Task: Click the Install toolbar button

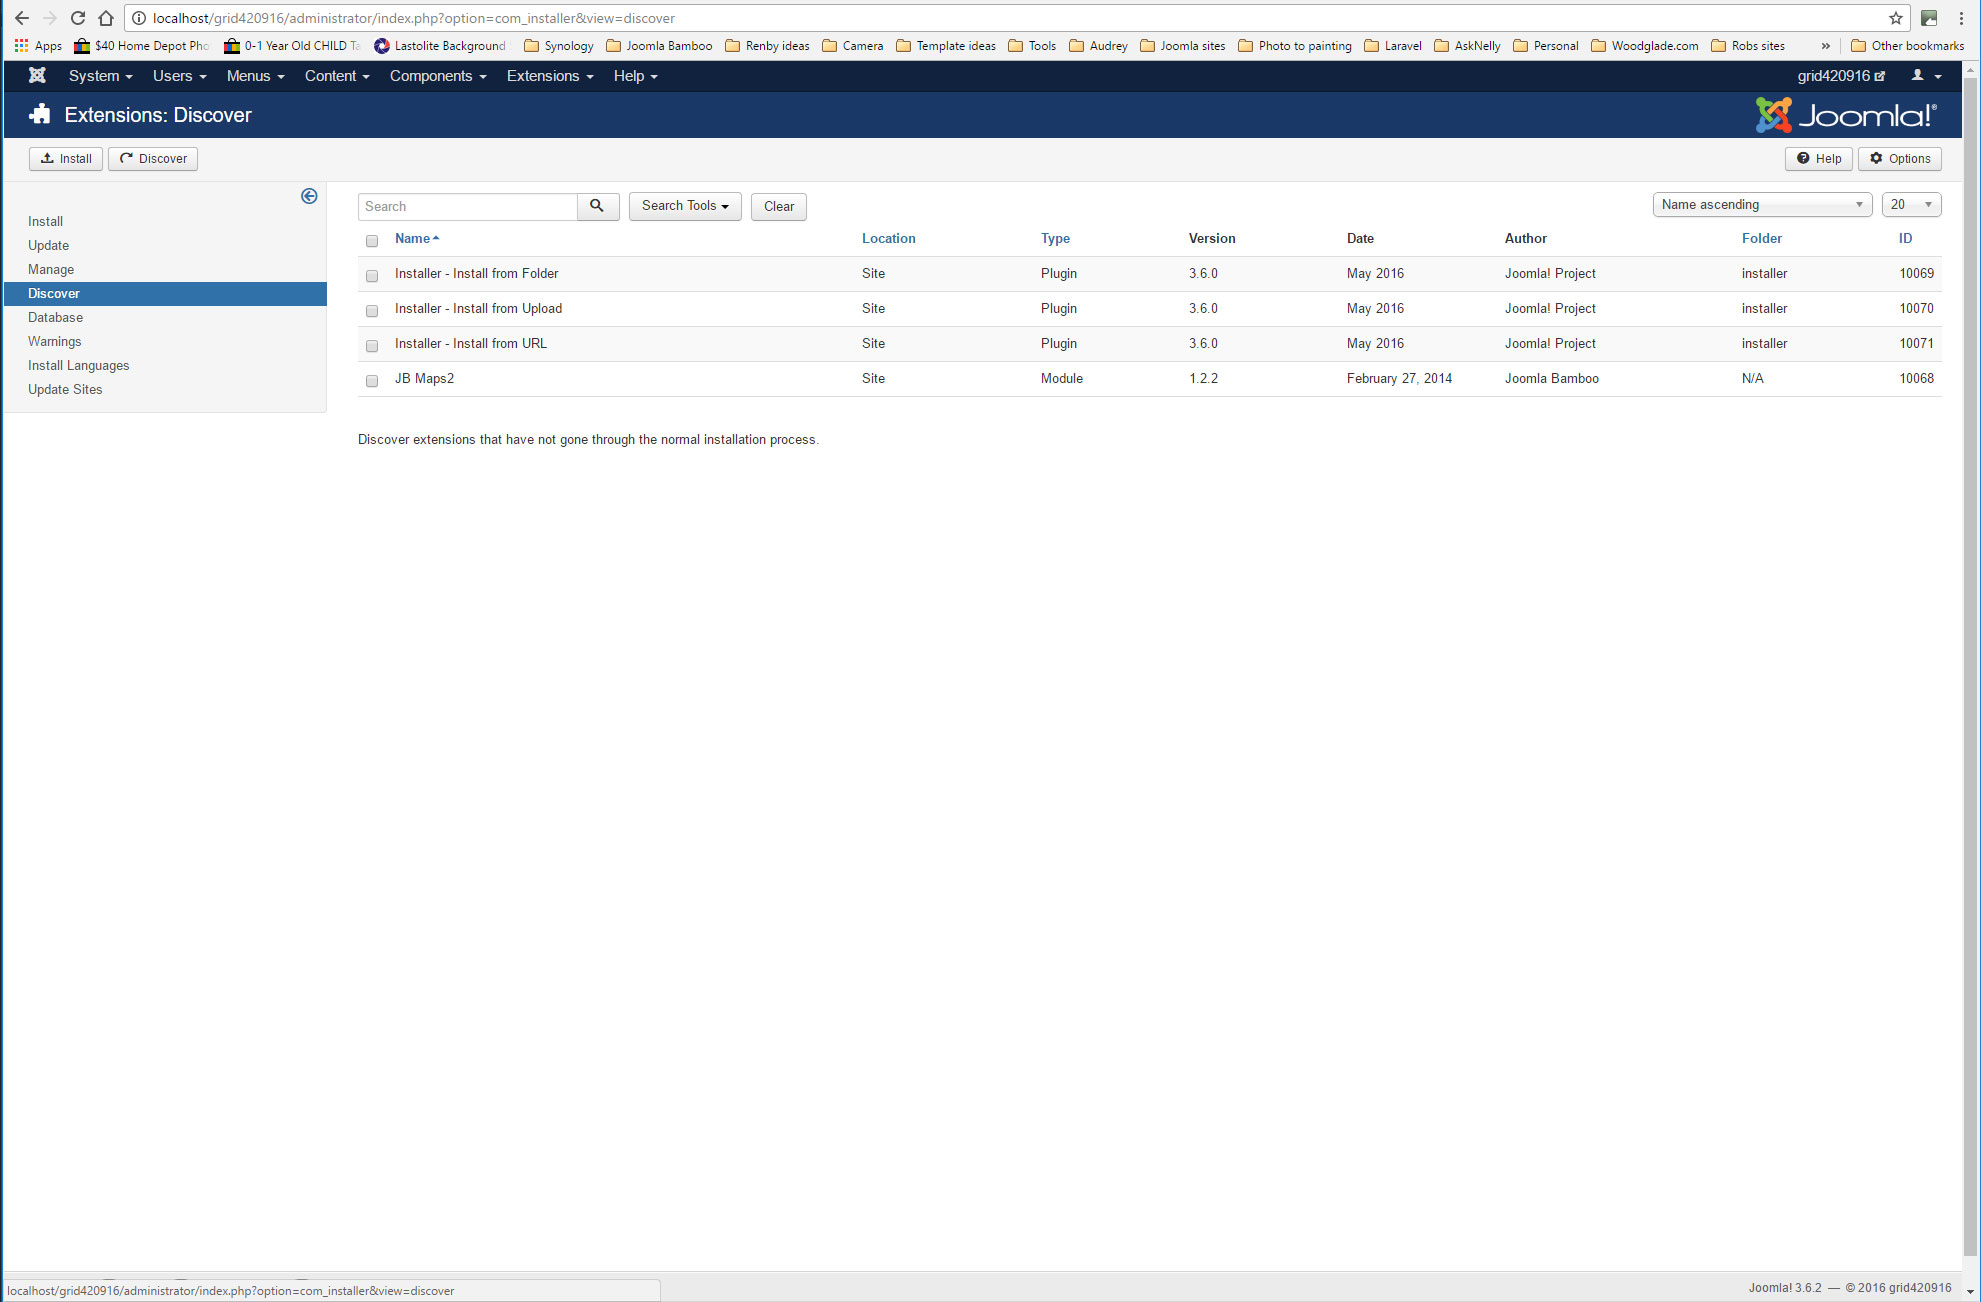Action: [66, 159]
